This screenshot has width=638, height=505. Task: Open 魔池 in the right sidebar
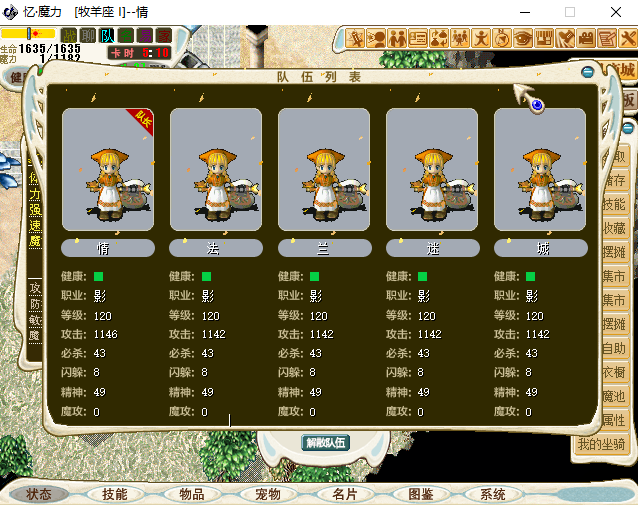pos(614,397)
